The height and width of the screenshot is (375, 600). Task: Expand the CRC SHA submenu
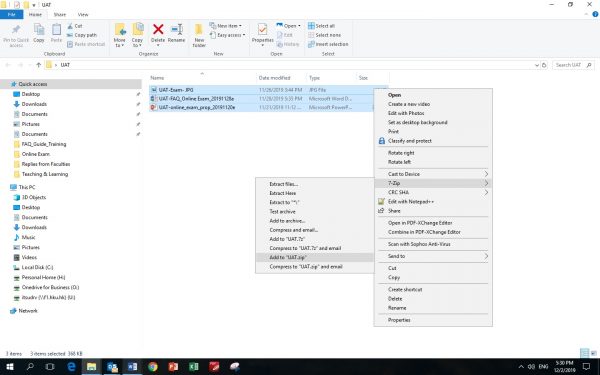pos(433,192)
